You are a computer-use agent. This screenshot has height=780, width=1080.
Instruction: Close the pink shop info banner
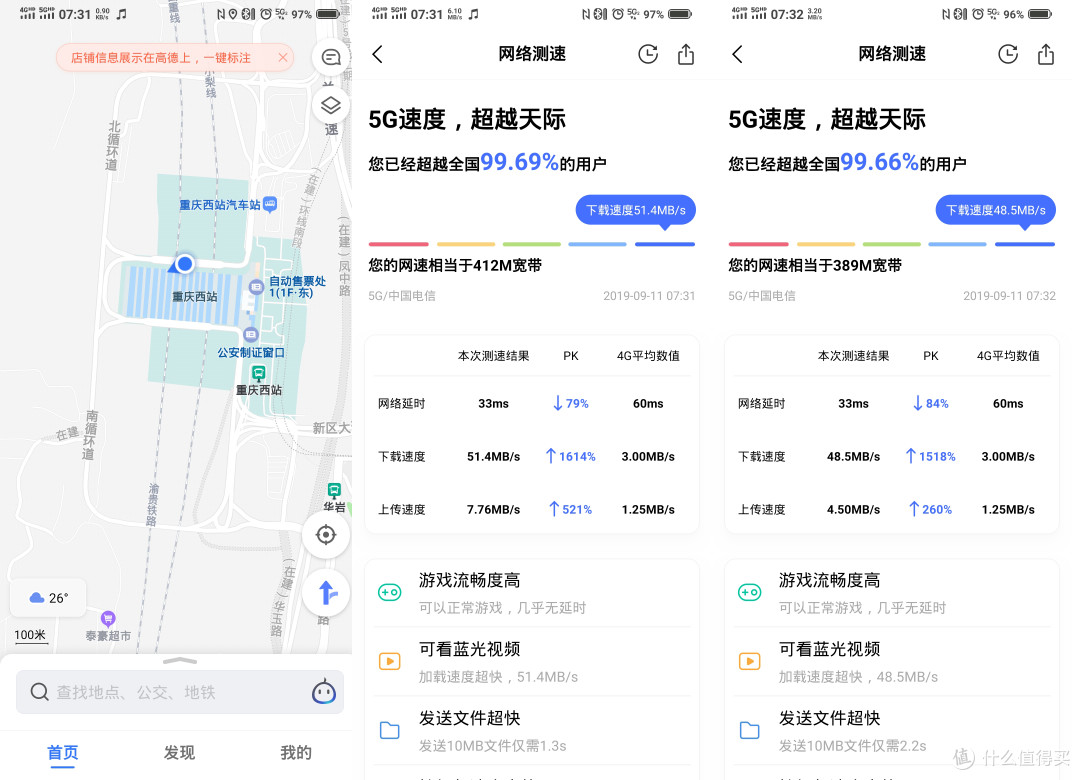coord(282,58)
